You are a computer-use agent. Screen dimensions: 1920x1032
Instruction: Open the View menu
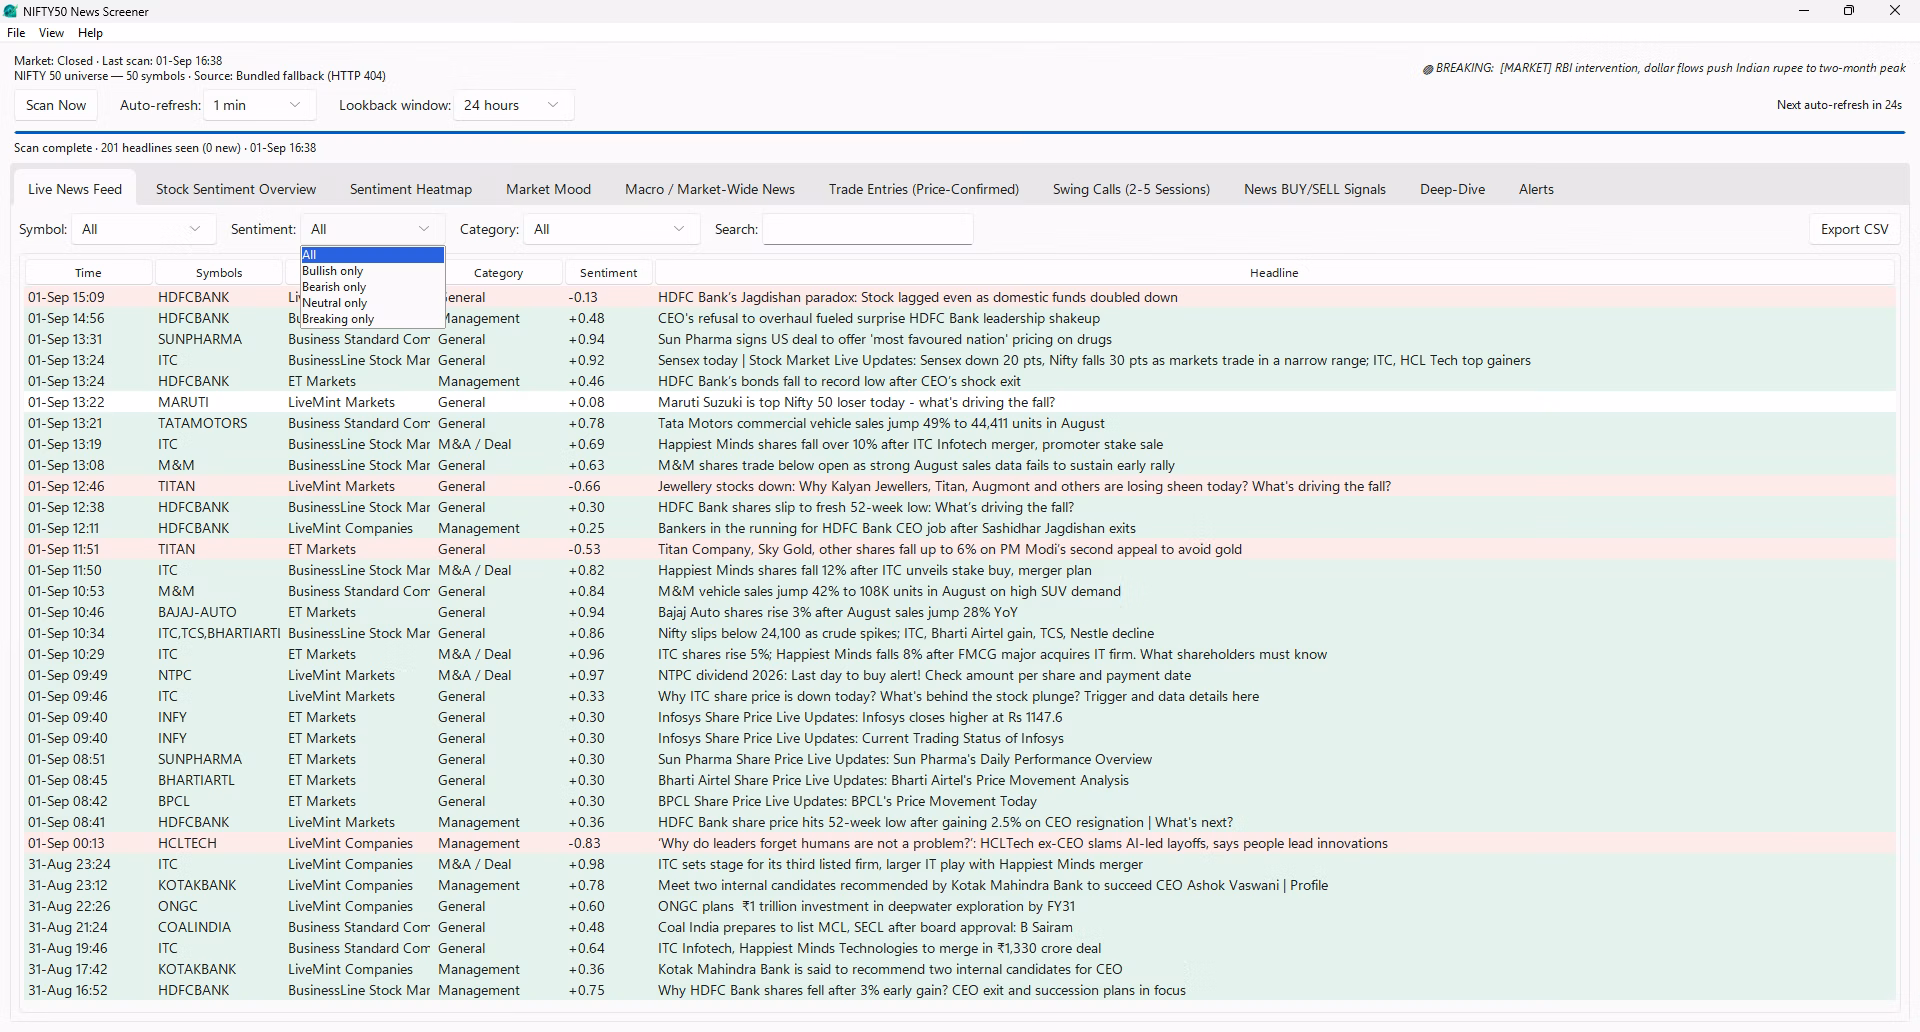tap(51, 33)
